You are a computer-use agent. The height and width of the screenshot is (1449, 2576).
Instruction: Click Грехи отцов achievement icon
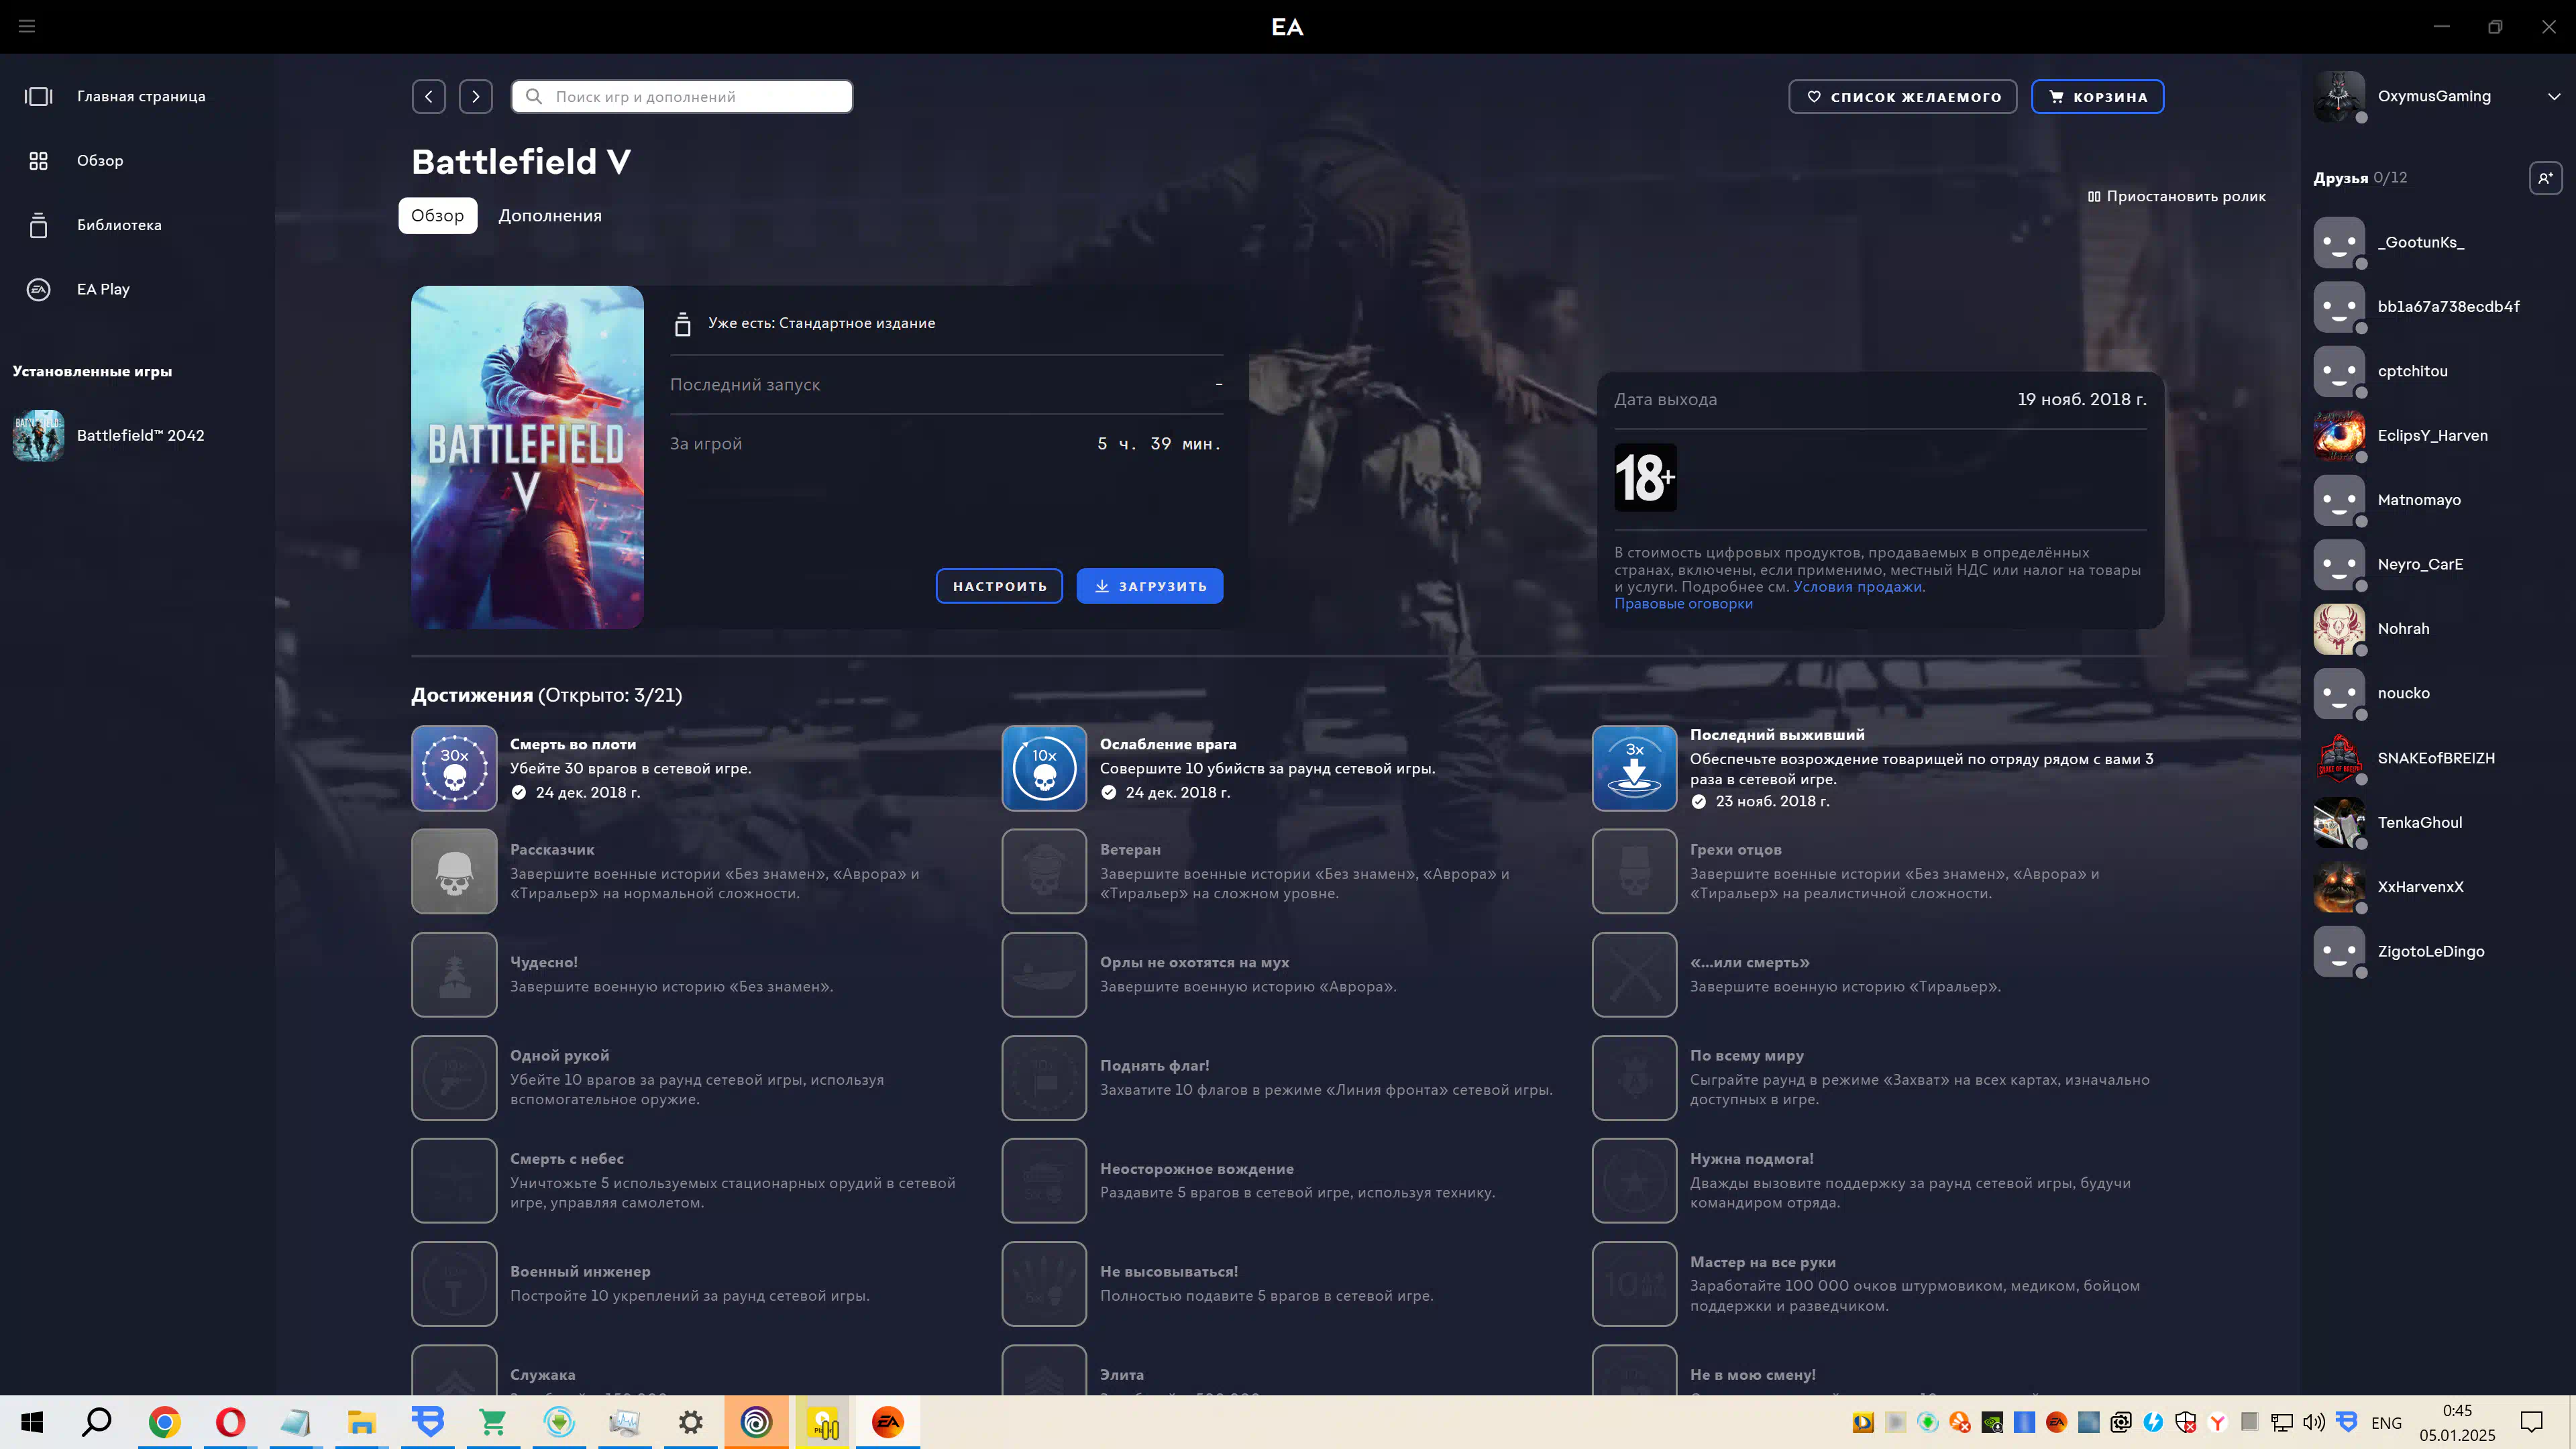point(1634,871)
